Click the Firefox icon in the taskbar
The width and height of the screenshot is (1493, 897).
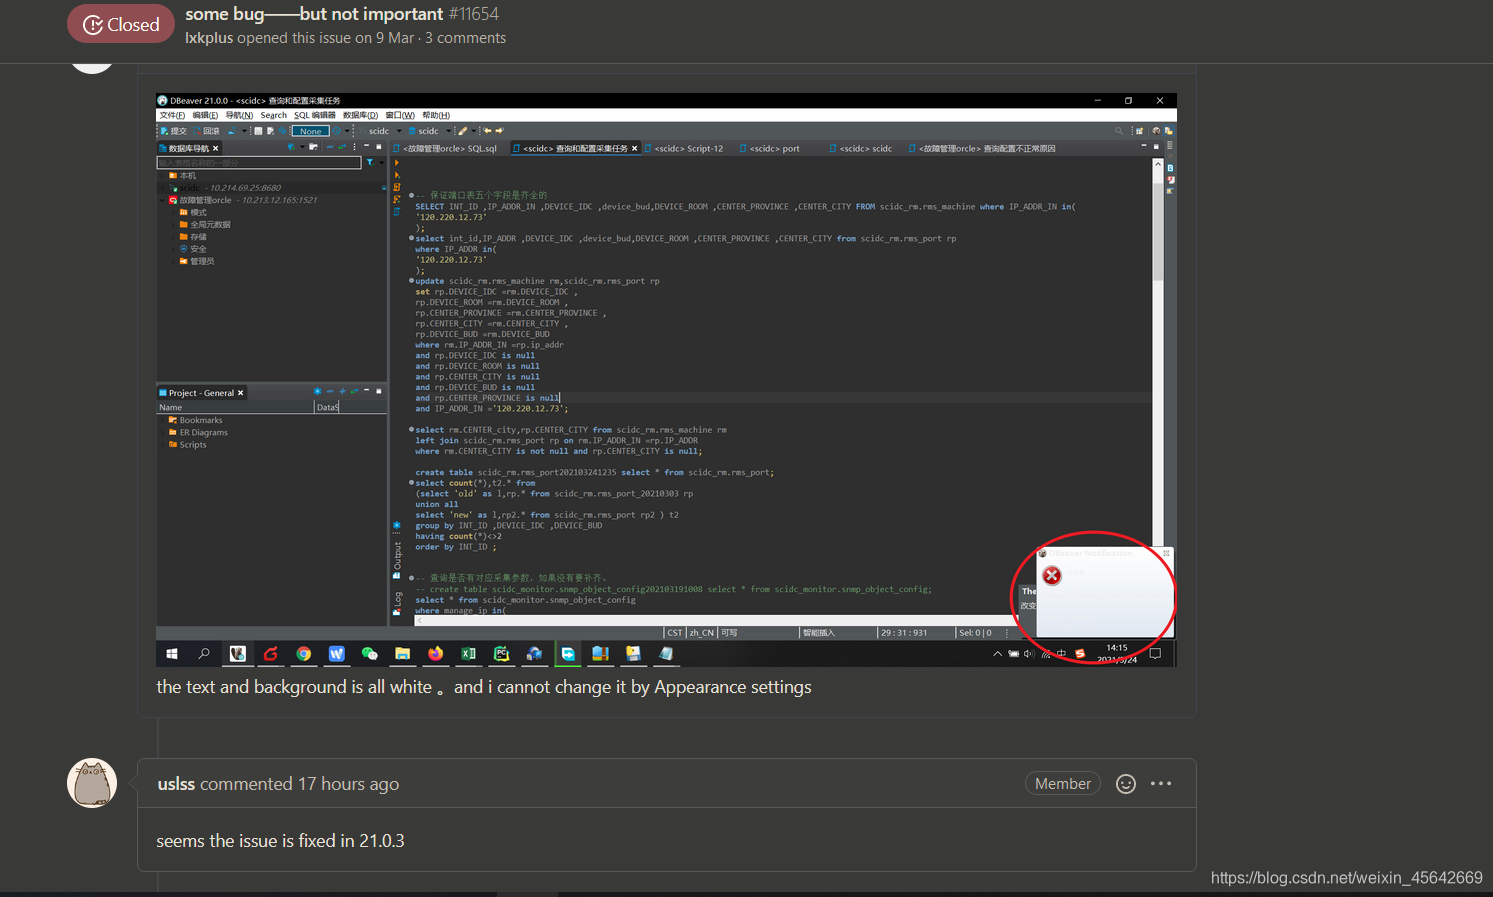[435, 654]
